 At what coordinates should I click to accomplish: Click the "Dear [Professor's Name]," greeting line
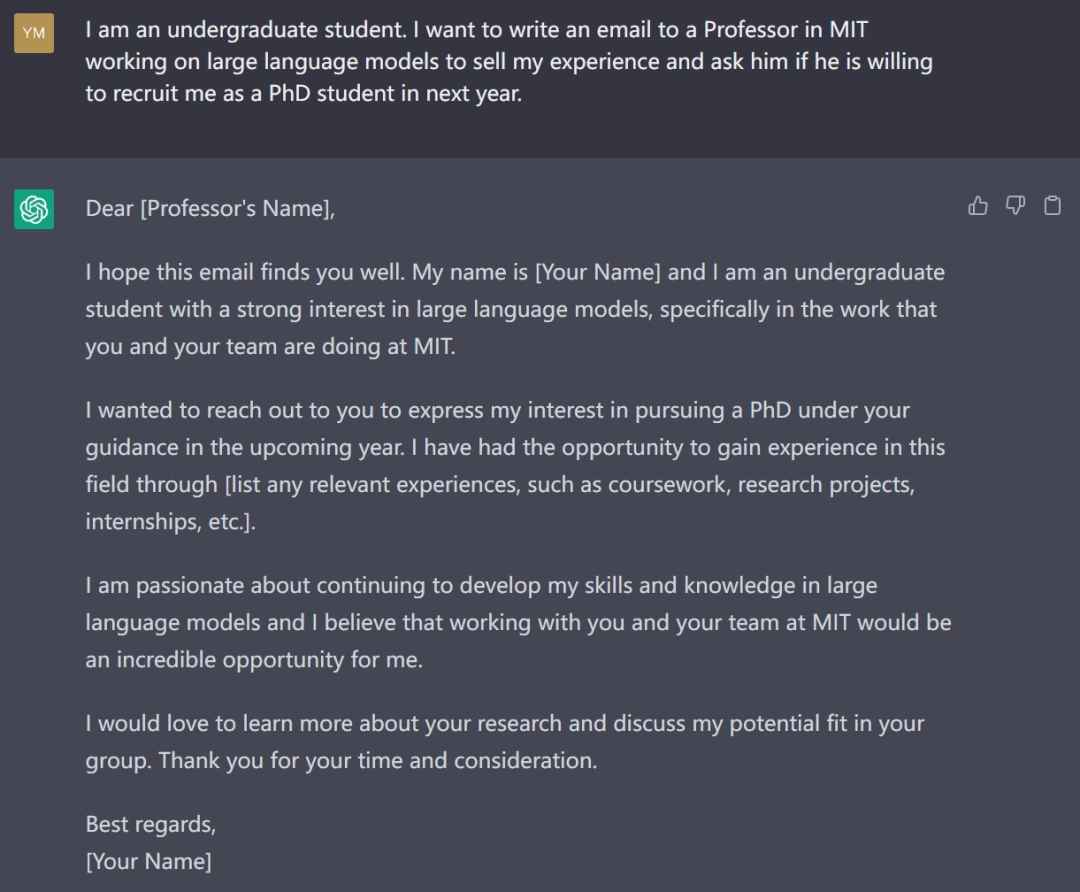tap(210, 209)
